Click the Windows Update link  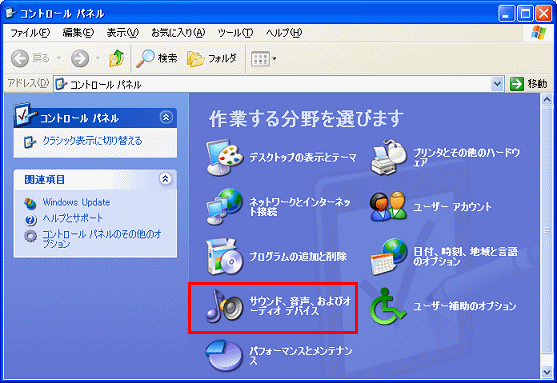[76, 202]
